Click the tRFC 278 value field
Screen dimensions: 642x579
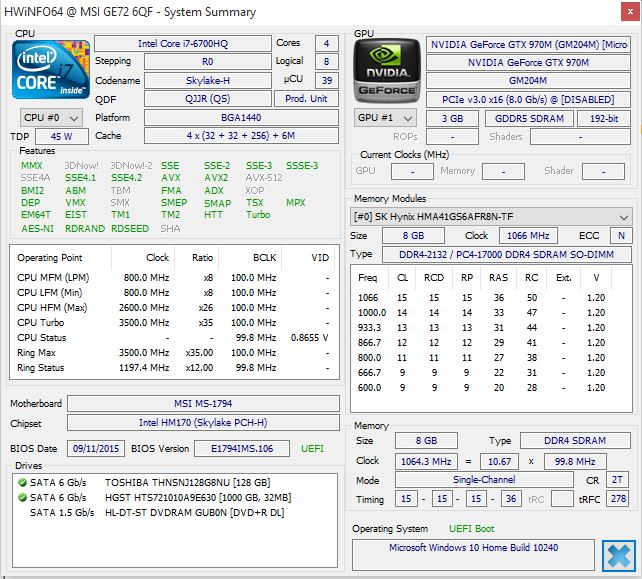tap(617, 499)
